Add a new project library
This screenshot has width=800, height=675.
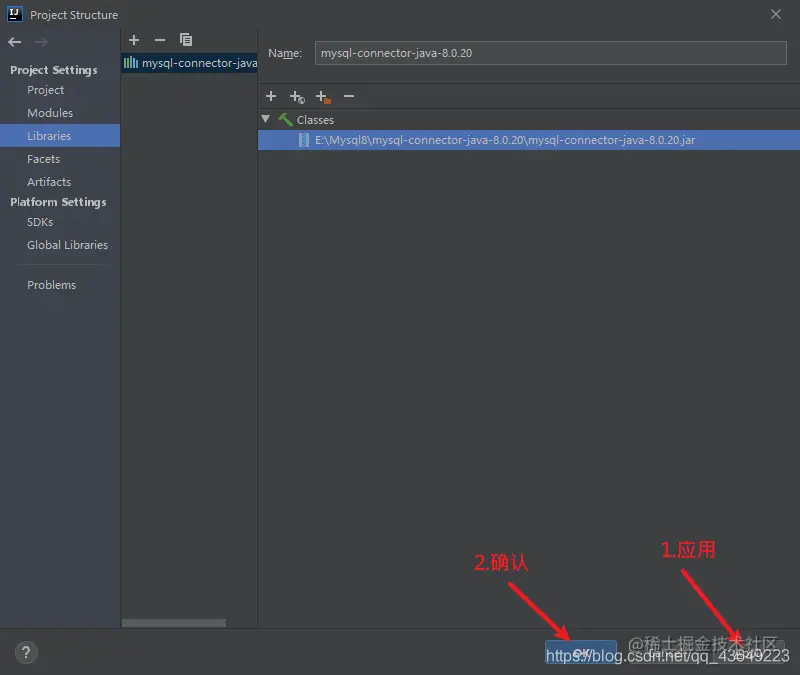[x=134, y=40]
